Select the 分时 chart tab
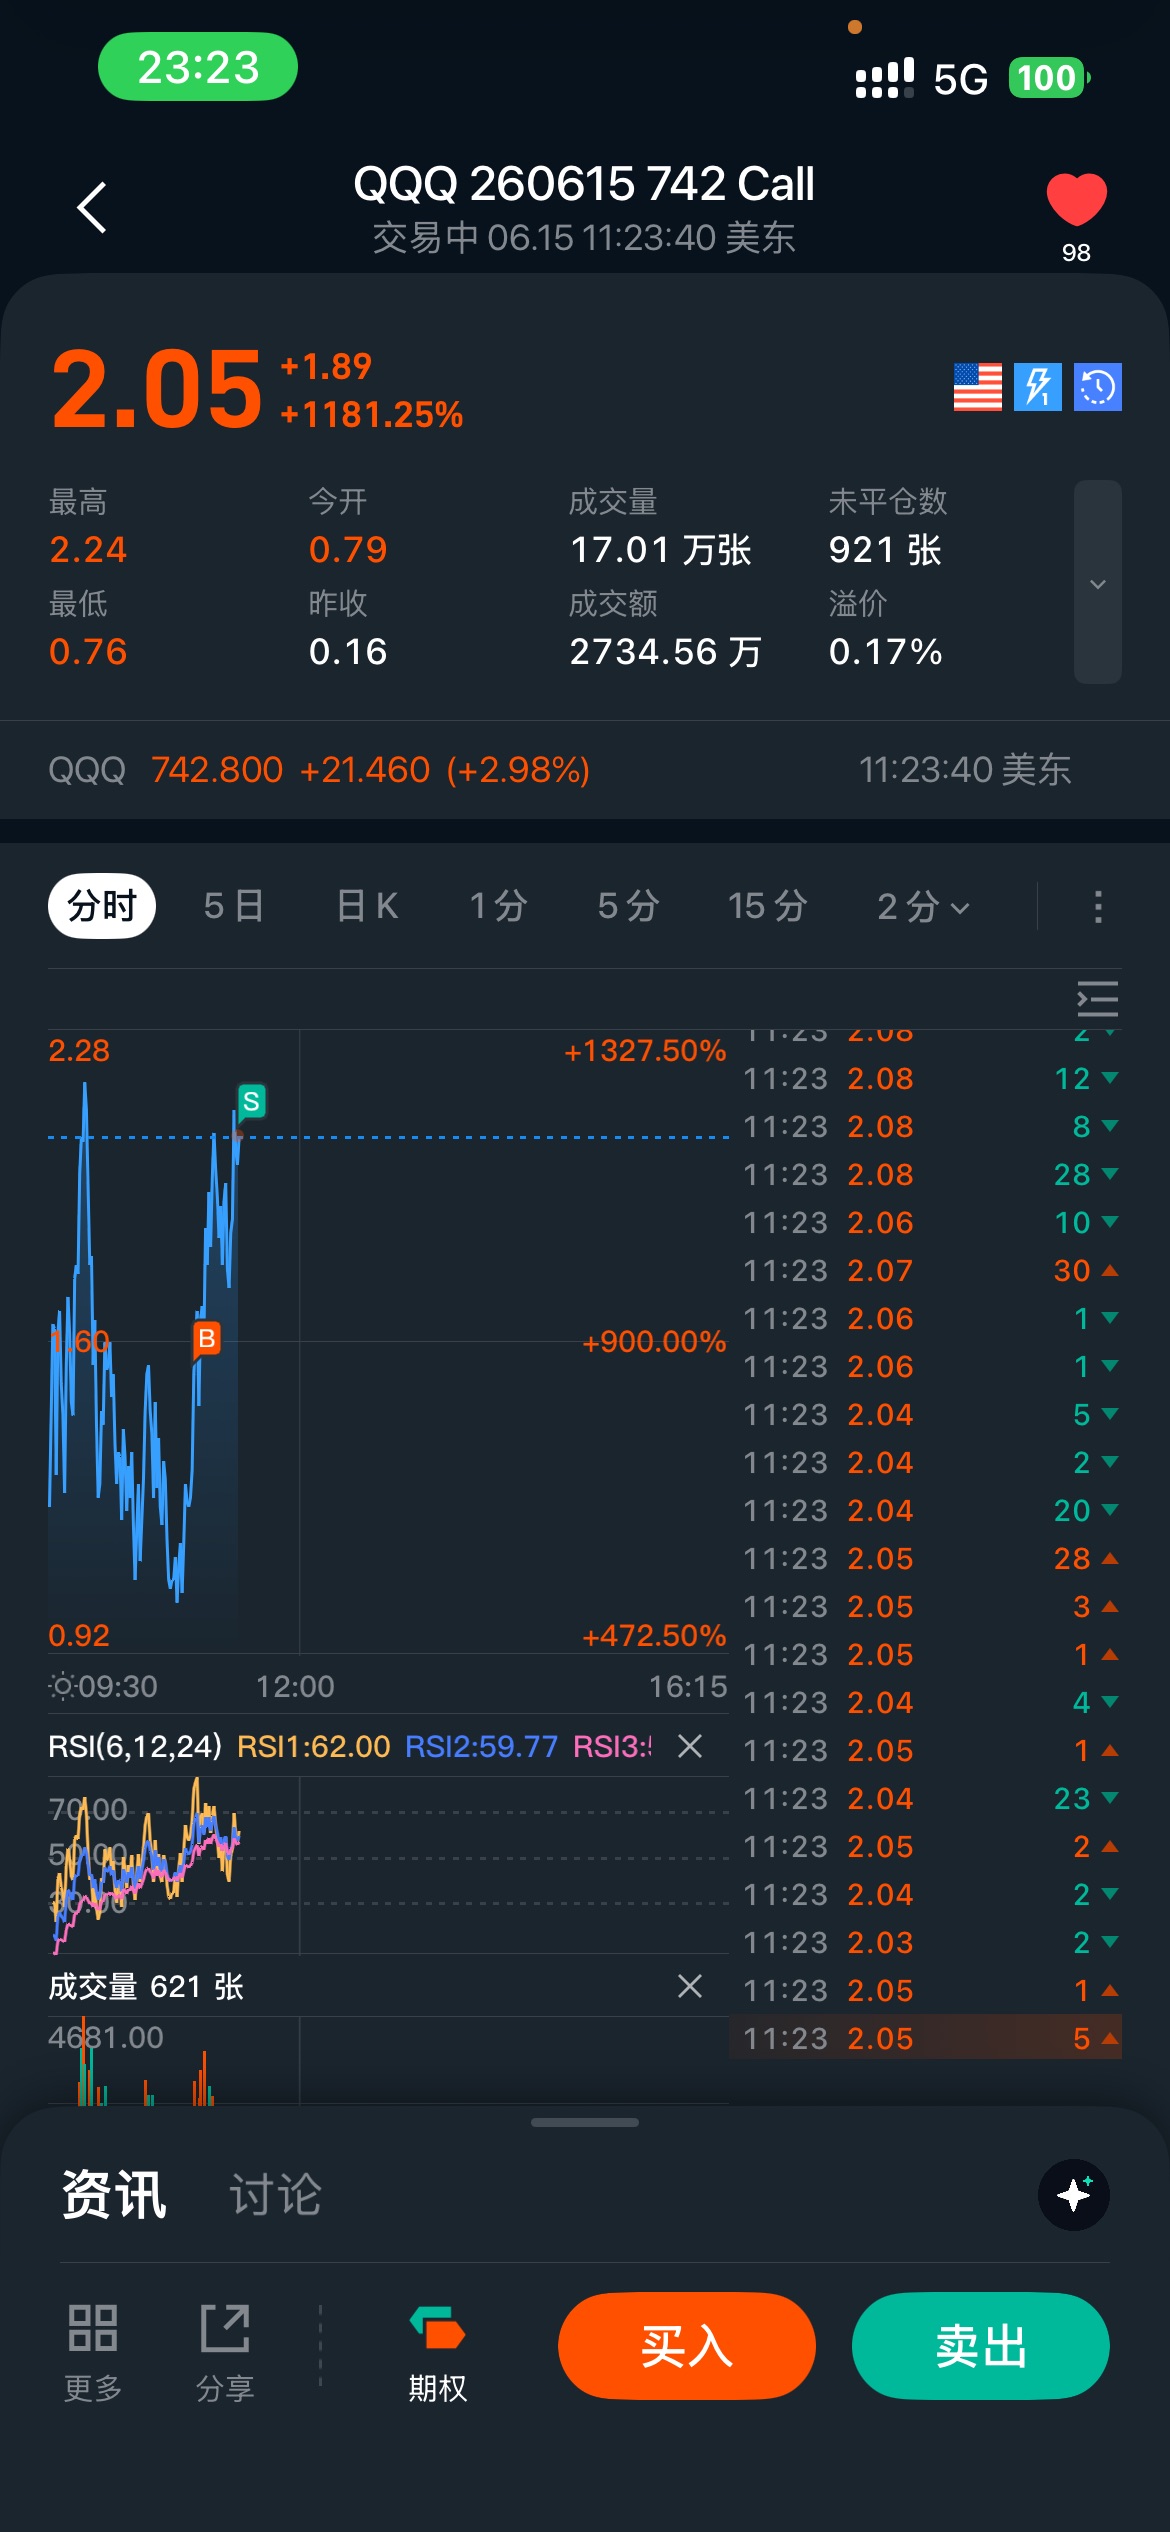 [102, 906]
